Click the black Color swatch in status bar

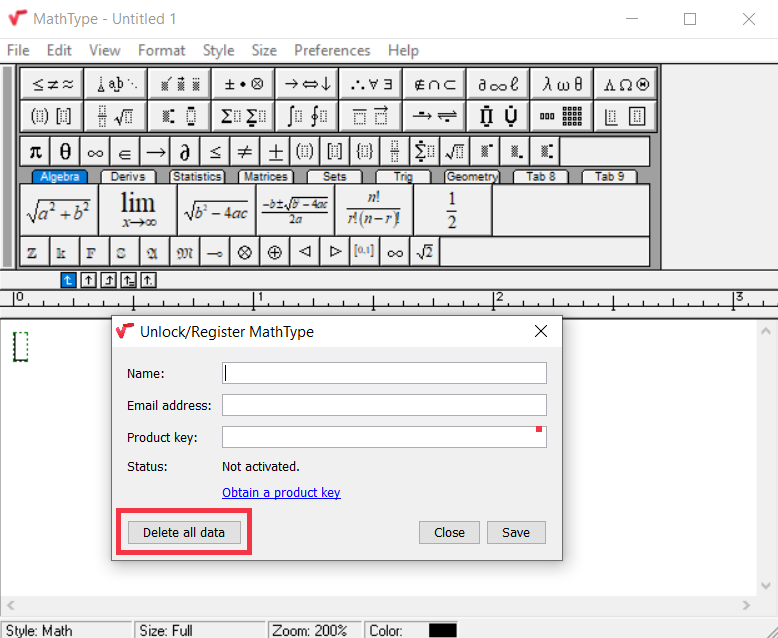(442, 630)
